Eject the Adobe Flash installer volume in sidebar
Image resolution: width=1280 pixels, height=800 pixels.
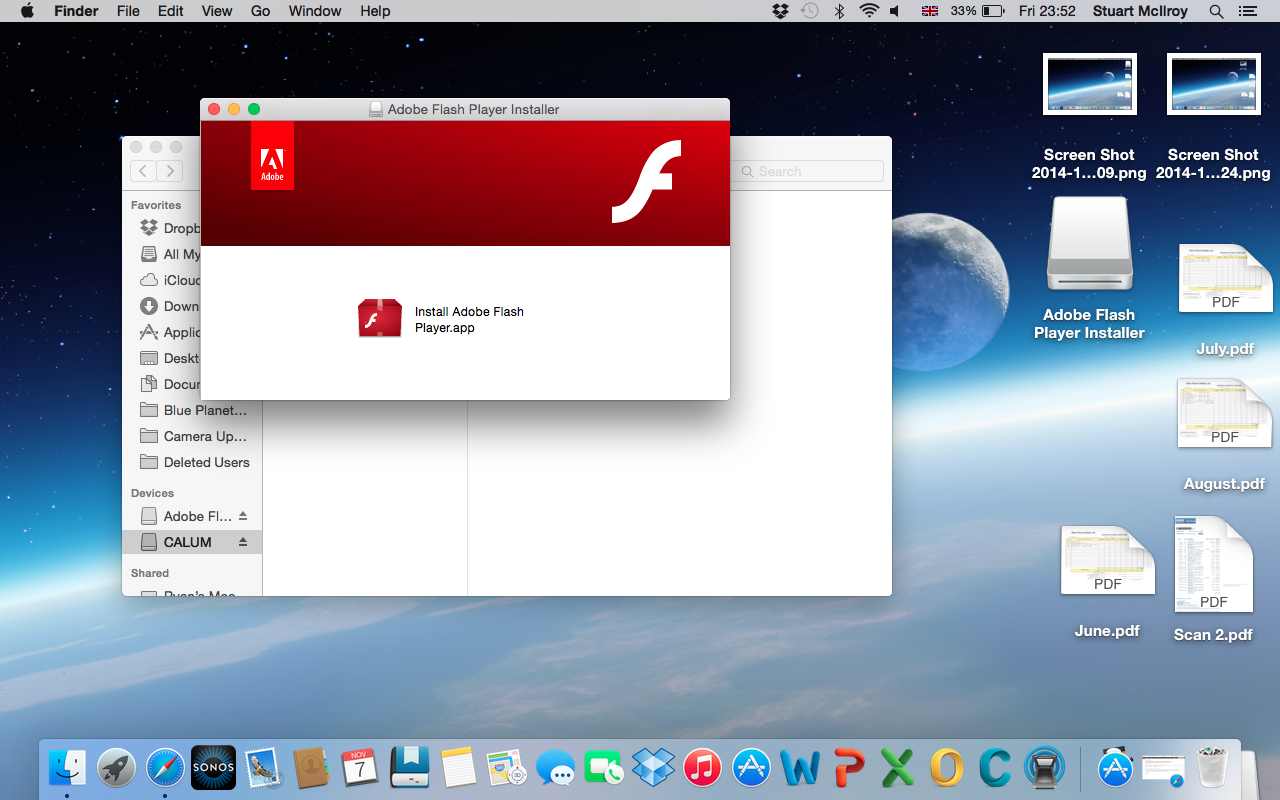click(x=243, y=516)
